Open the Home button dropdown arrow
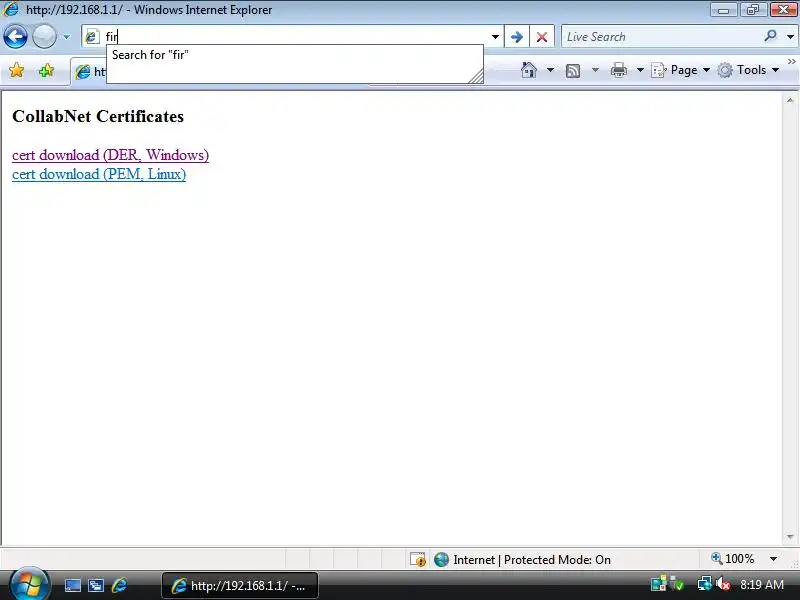 point(550,70)
